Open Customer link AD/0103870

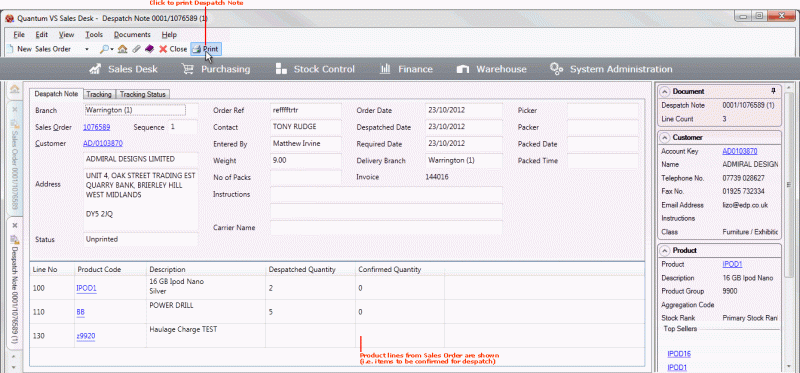[x=103, y=143]
